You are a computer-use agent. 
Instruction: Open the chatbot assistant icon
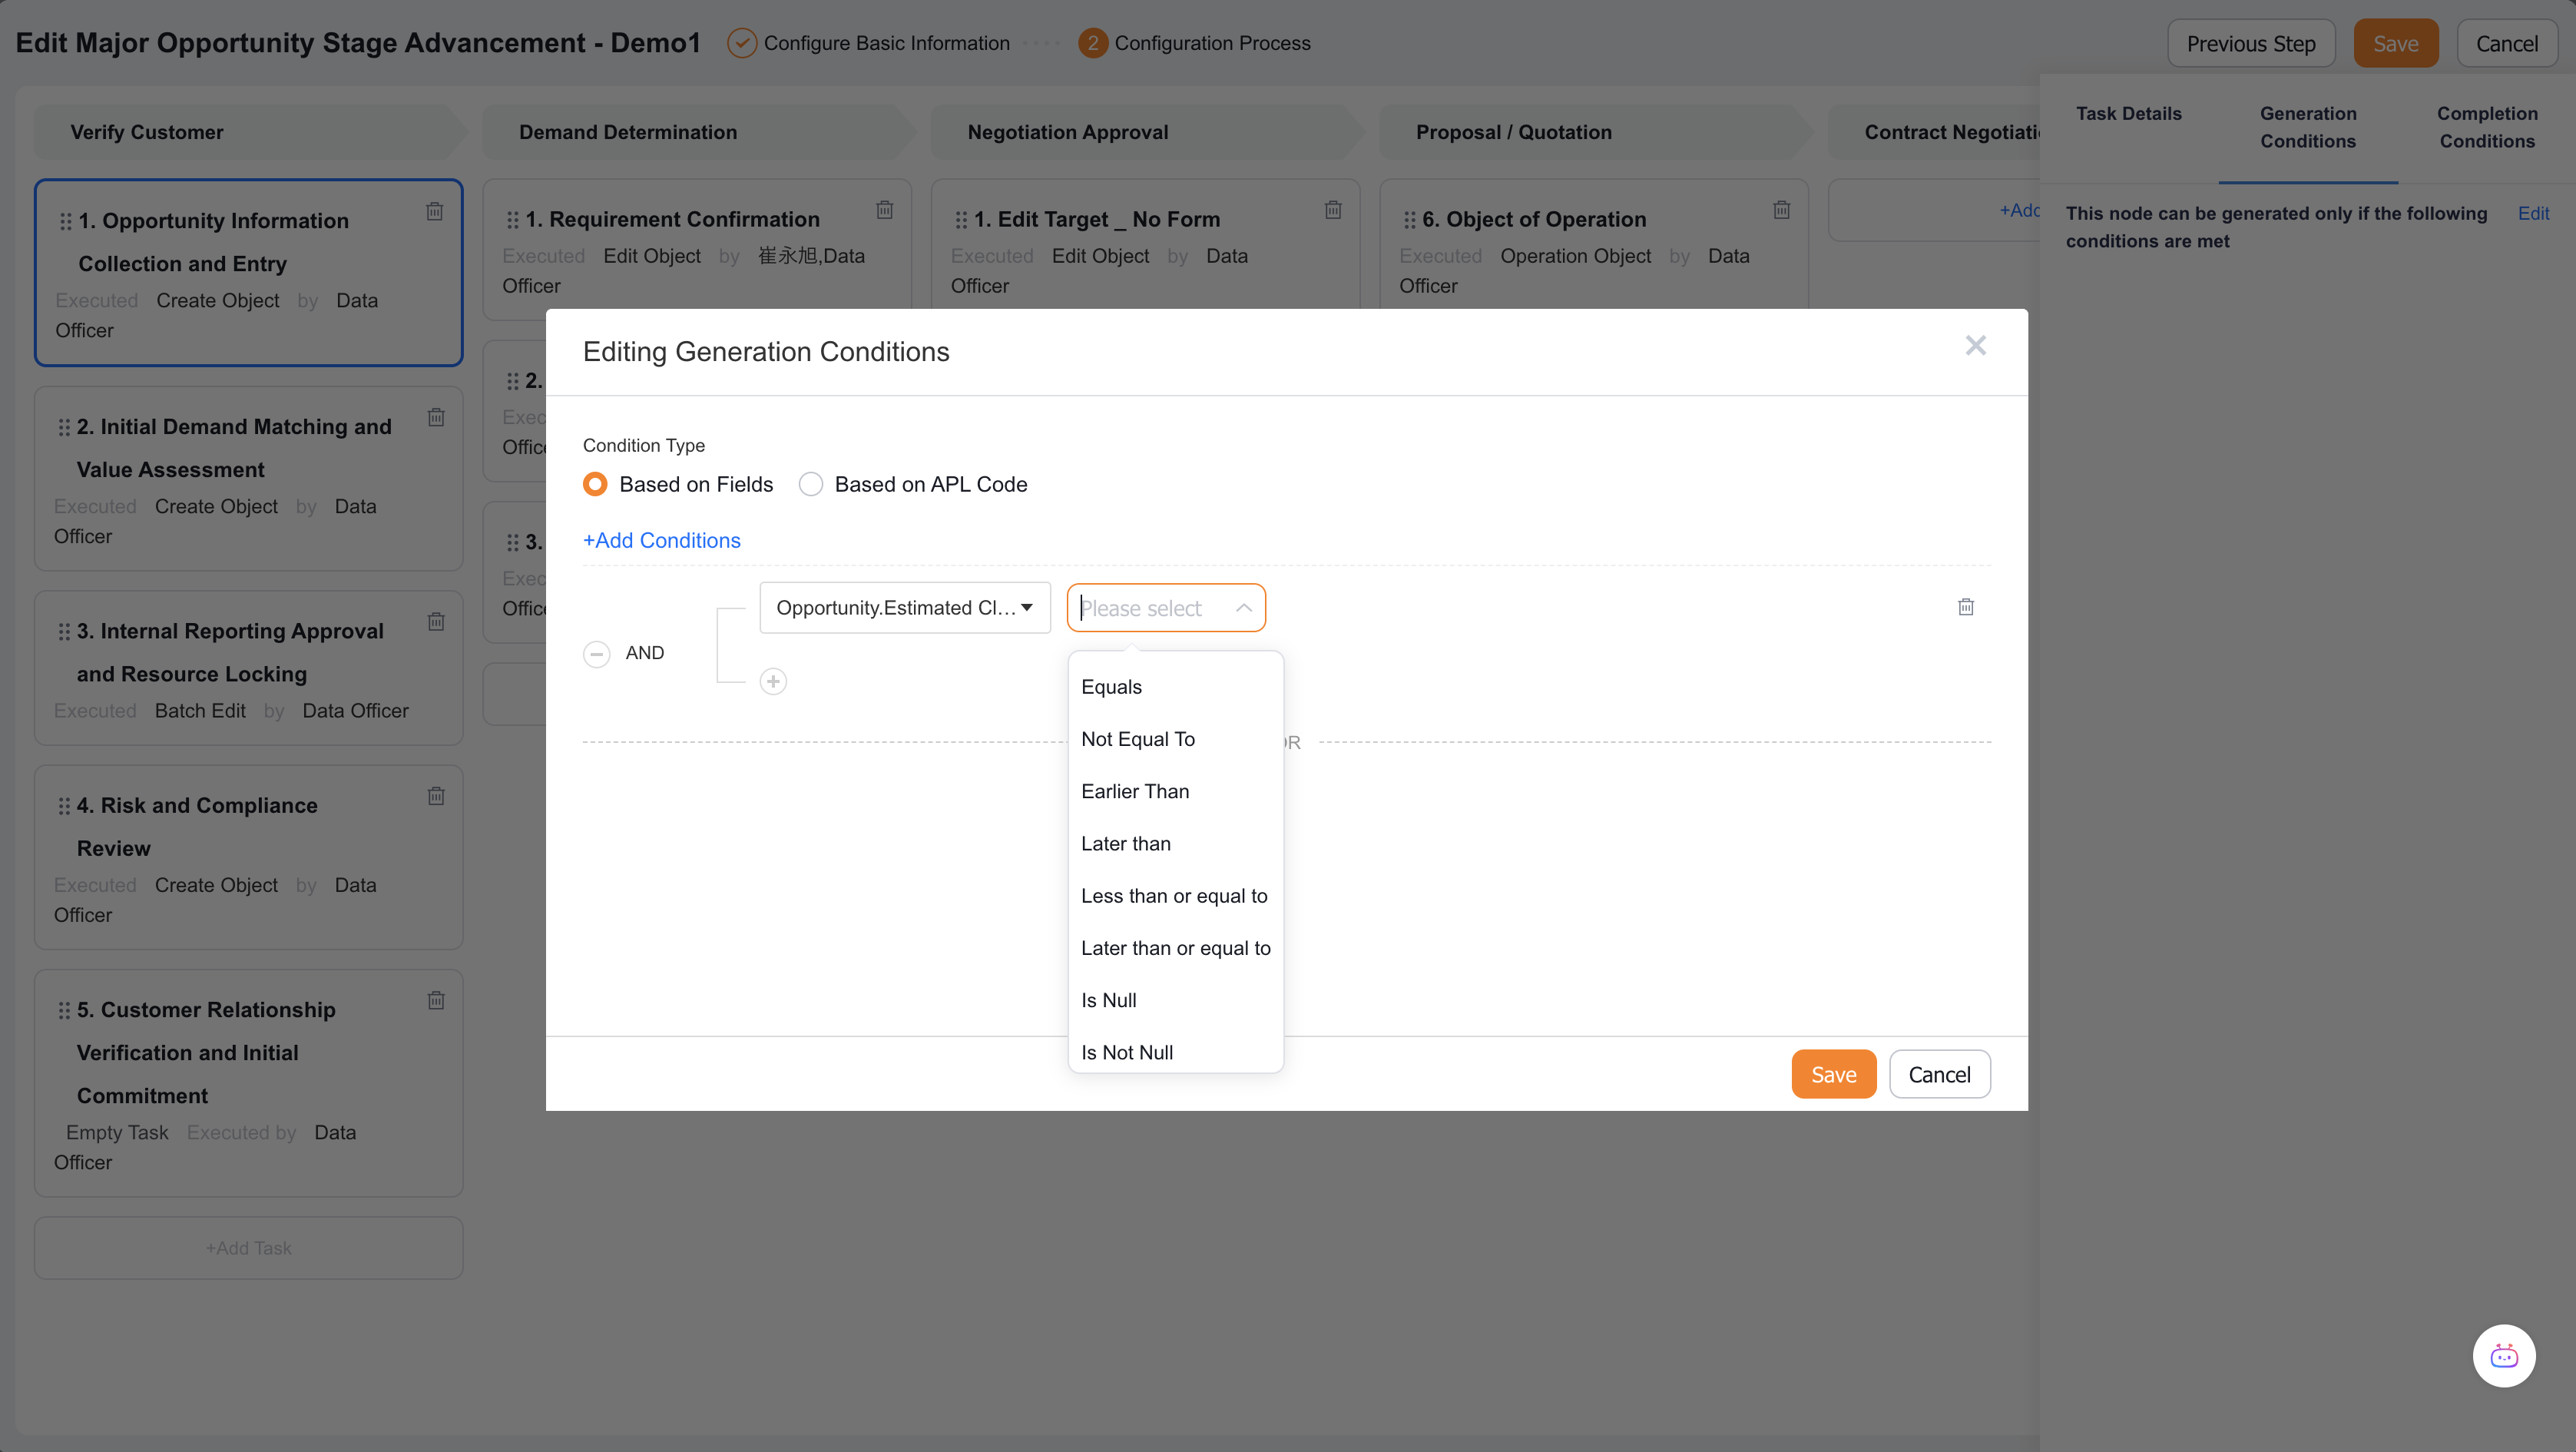(2503, 1356)
